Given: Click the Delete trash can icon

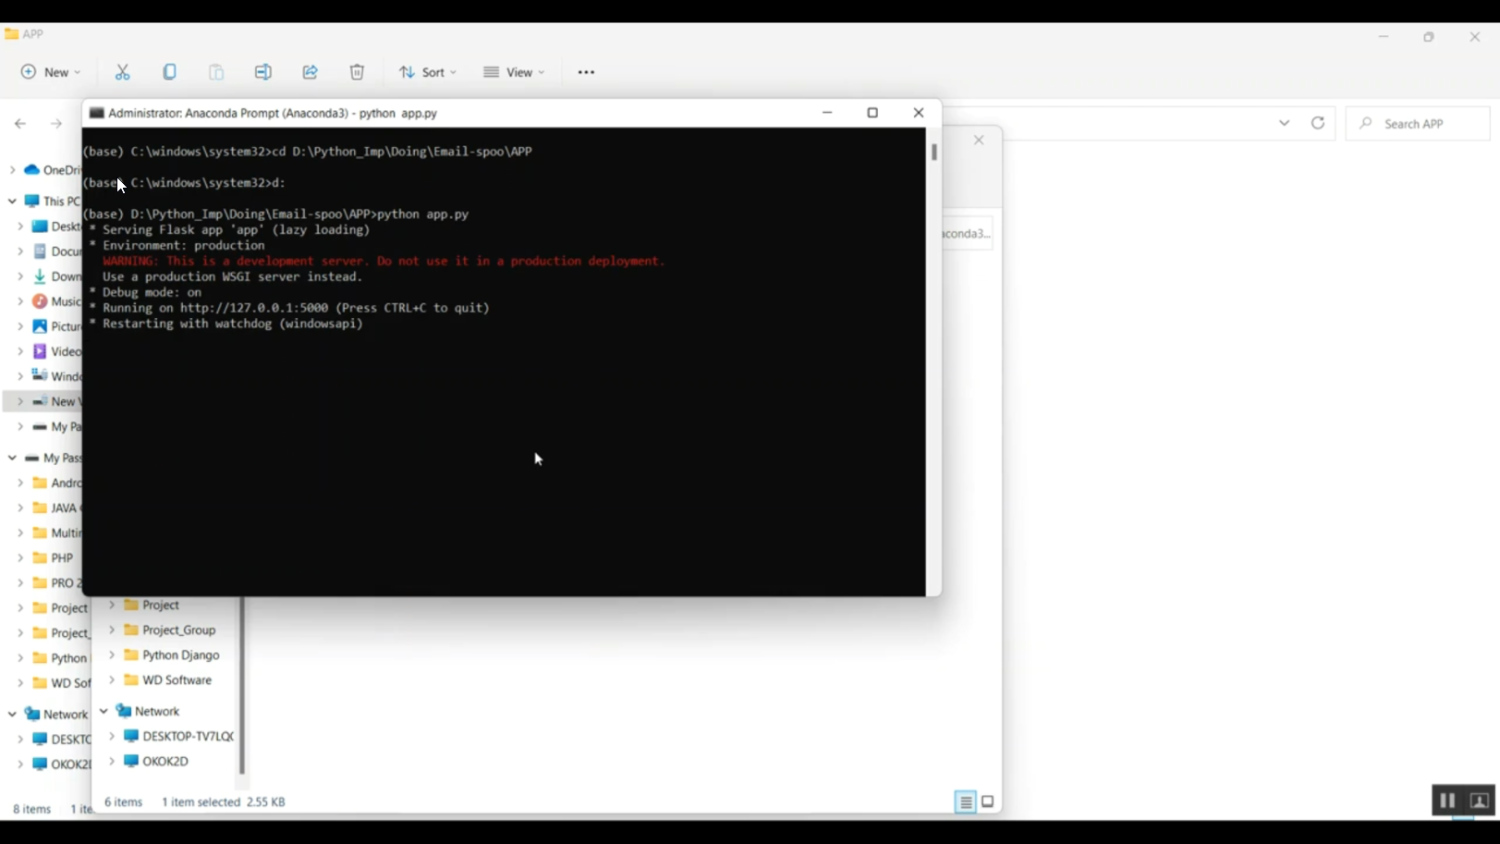Looking at the screenshot, I should [357, 72].
